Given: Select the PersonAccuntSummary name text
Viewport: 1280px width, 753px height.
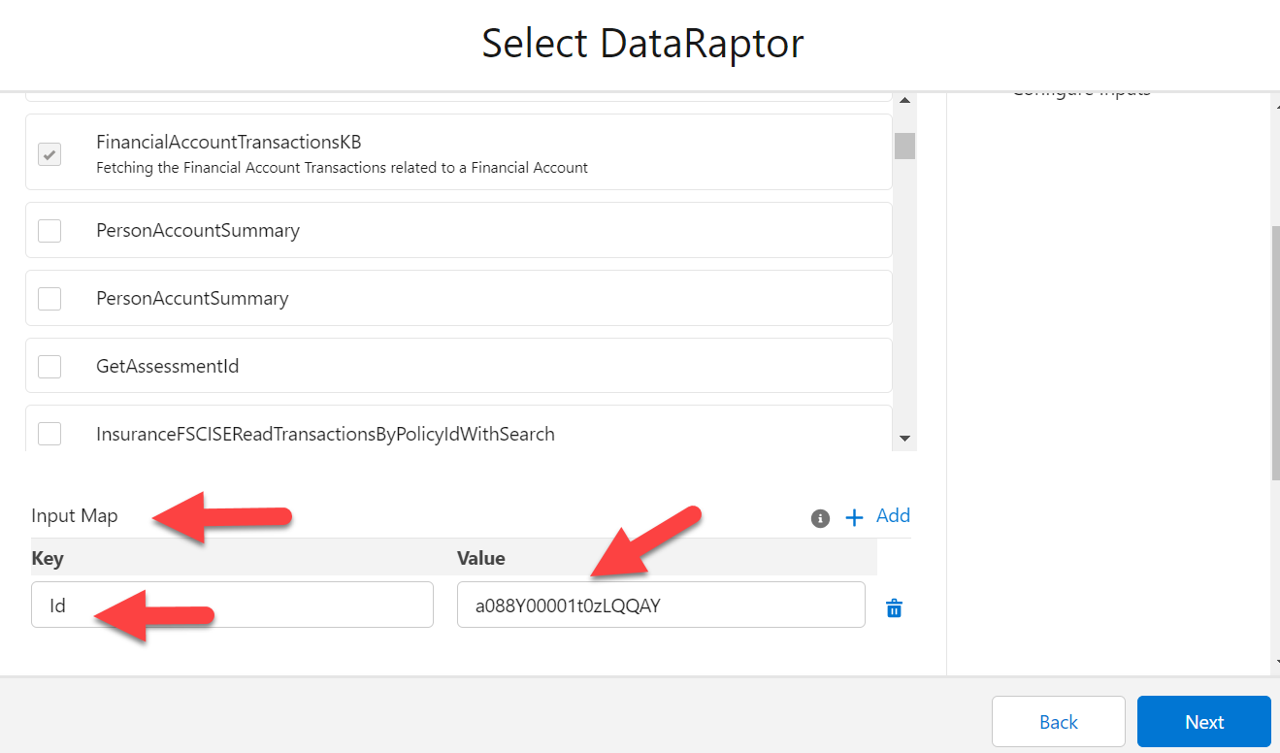Looking at the screenshot, I should [192, 298].
